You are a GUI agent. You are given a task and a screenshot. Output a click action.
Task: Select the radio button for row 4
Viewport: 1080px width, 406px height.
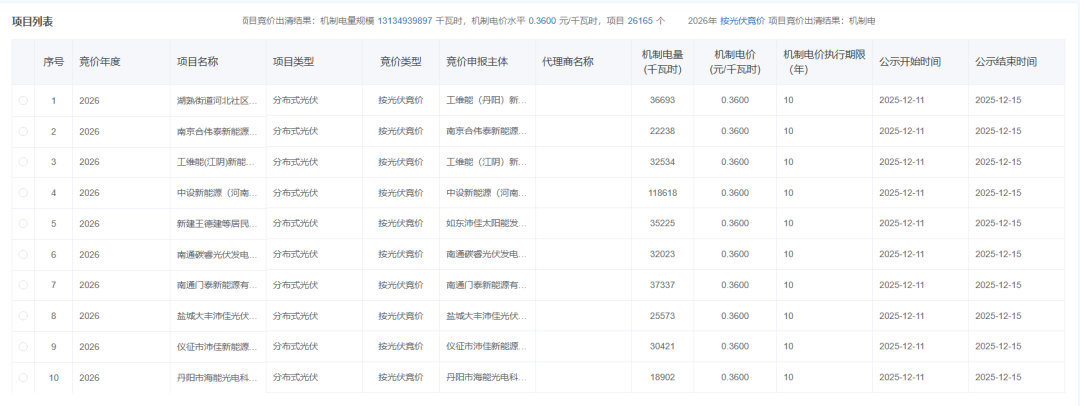(x=23, y=193)
